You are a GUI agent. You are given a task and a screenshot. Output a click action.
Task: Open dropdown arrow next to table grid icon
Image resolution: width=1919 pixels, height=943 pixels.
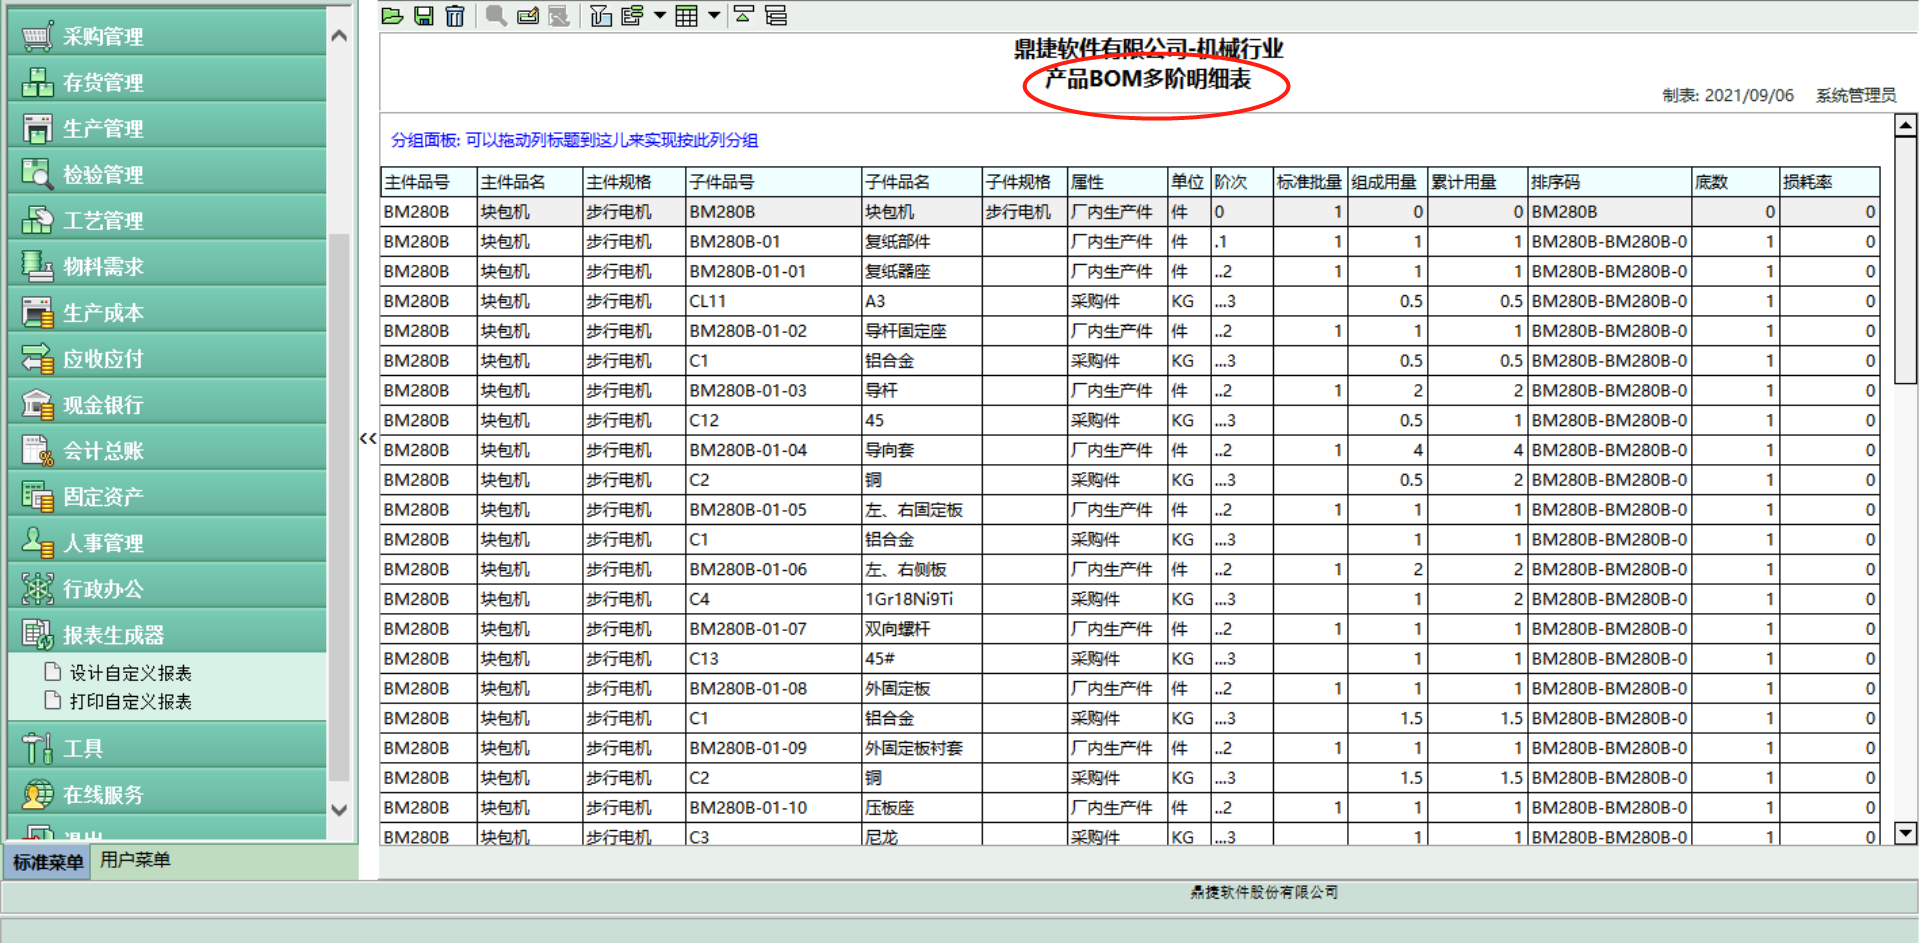click(714, 16)
